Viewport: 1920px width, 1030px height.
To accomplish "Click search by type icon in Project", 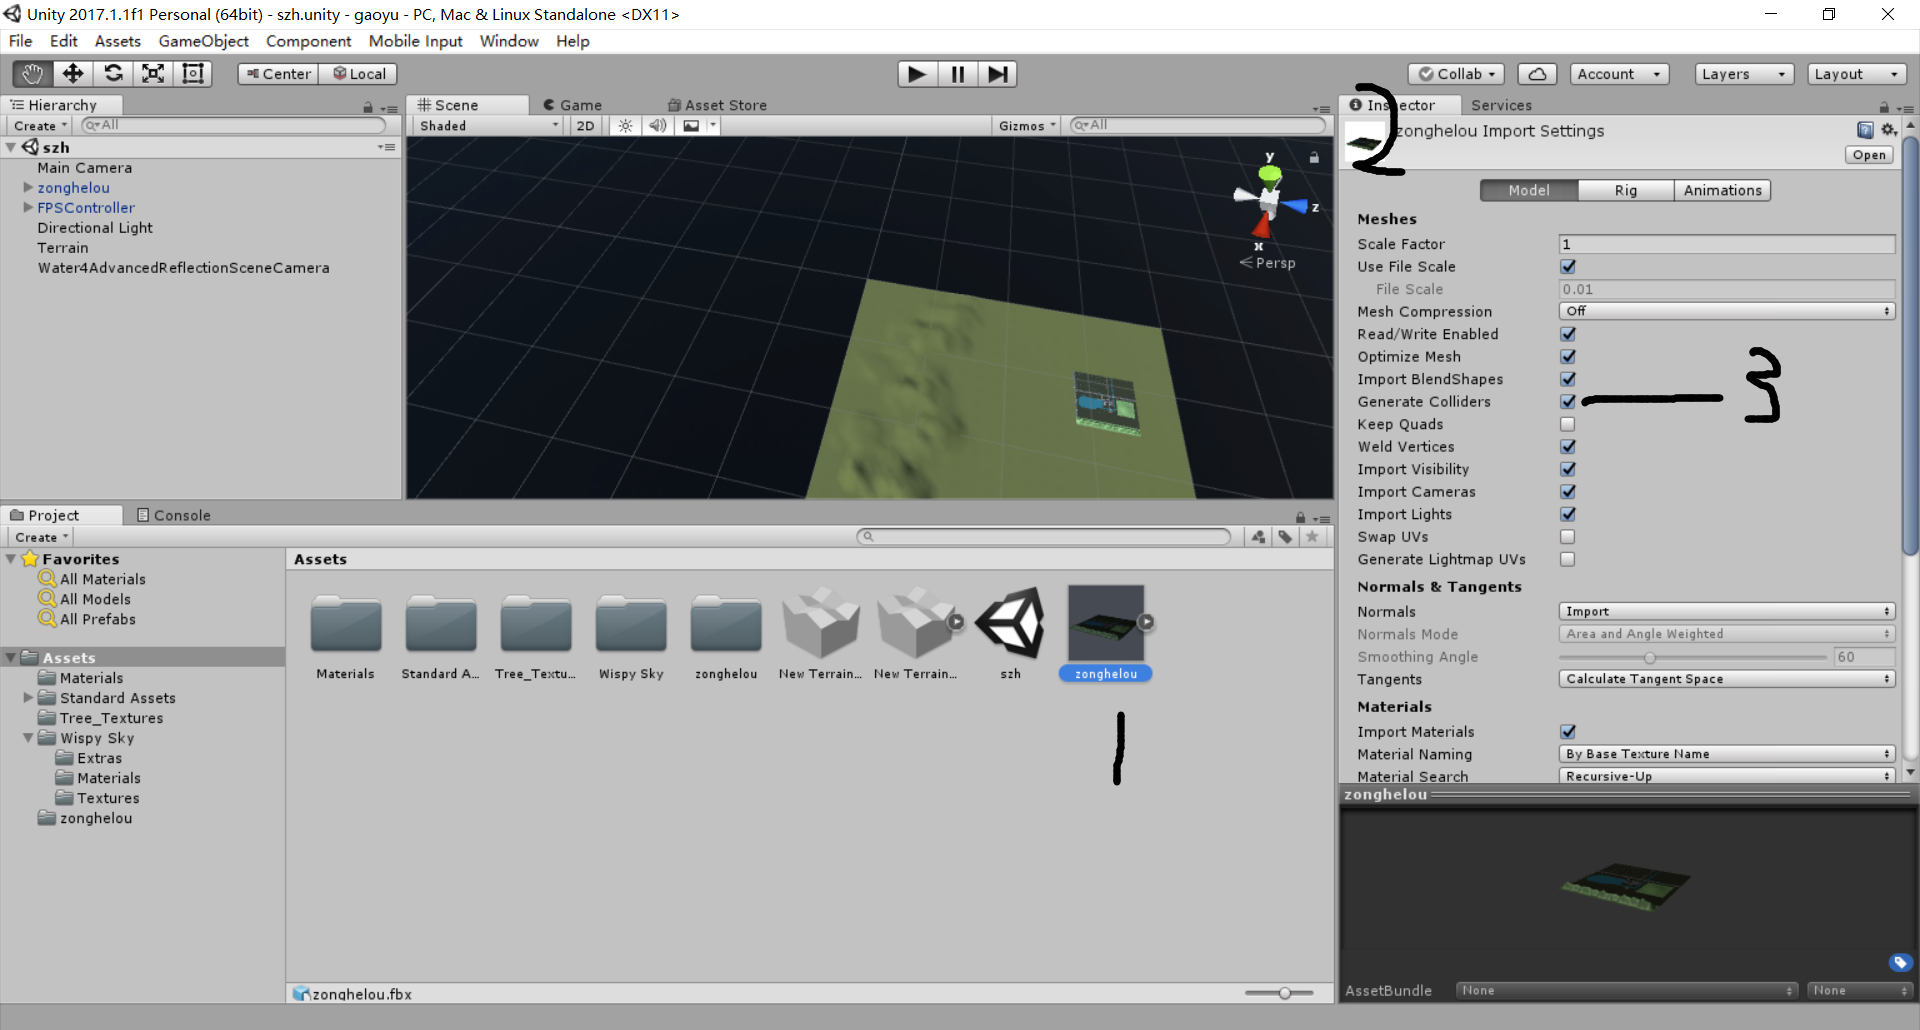I will point(1258,537).
